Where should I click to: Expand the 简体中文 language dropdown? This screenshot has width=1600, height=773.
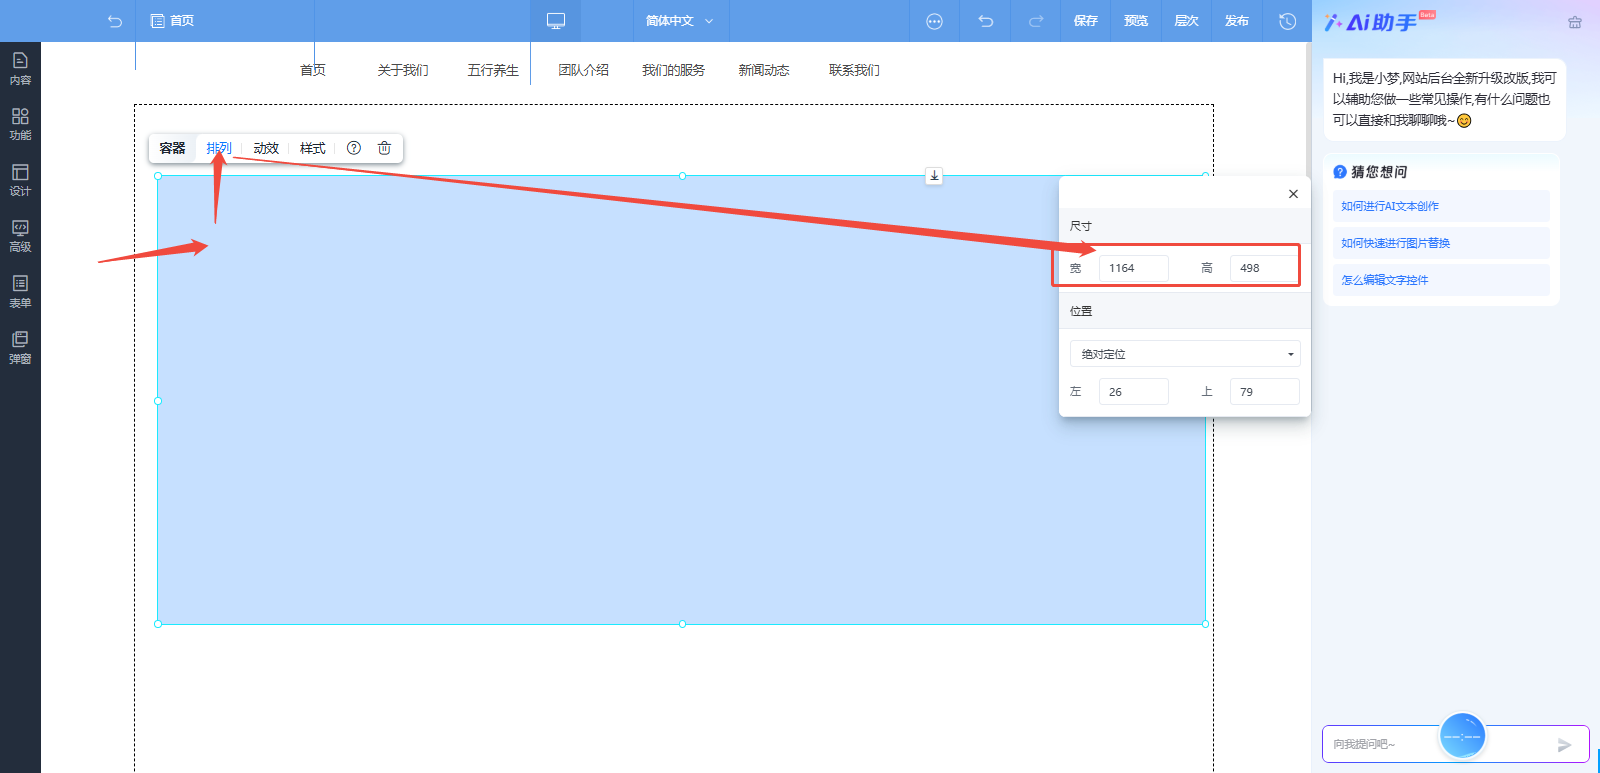[680, 21]
